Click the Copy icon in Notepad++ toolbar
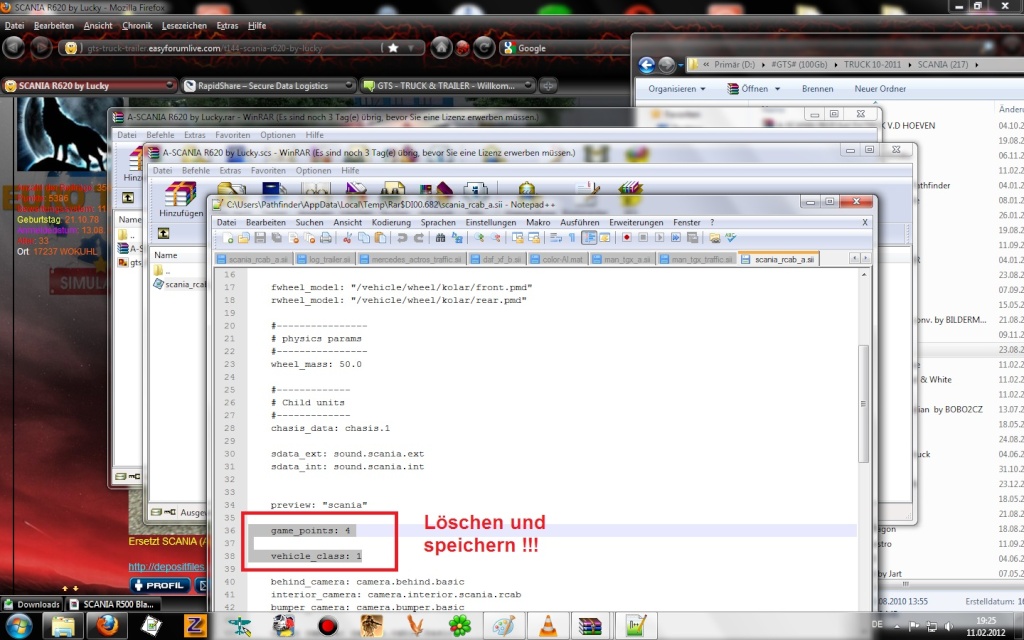Viewport: 1024px width, 640px height. pos(364,238)
